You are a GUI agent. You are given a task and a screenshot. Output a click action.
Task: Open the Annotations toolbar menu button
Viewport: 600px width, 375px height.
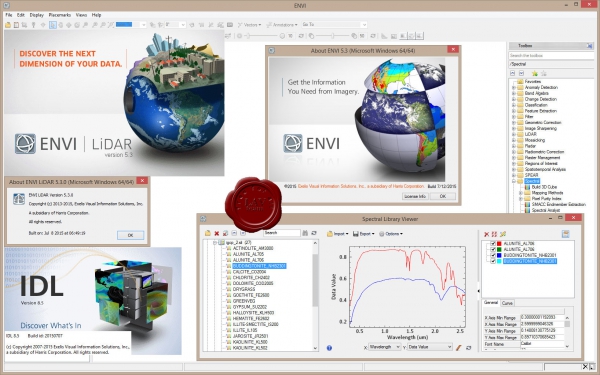click(282, 25)
